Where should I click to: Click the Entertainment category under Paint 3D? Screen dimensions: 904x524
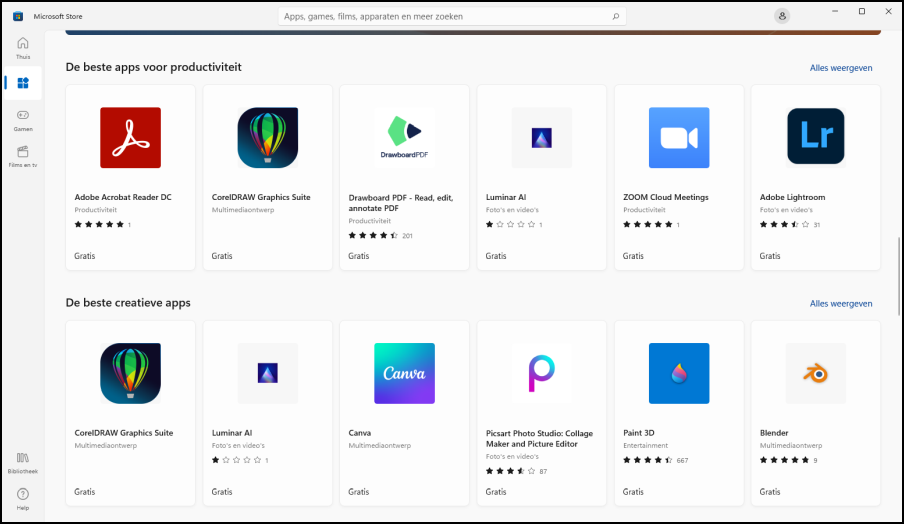coord(645,446)
